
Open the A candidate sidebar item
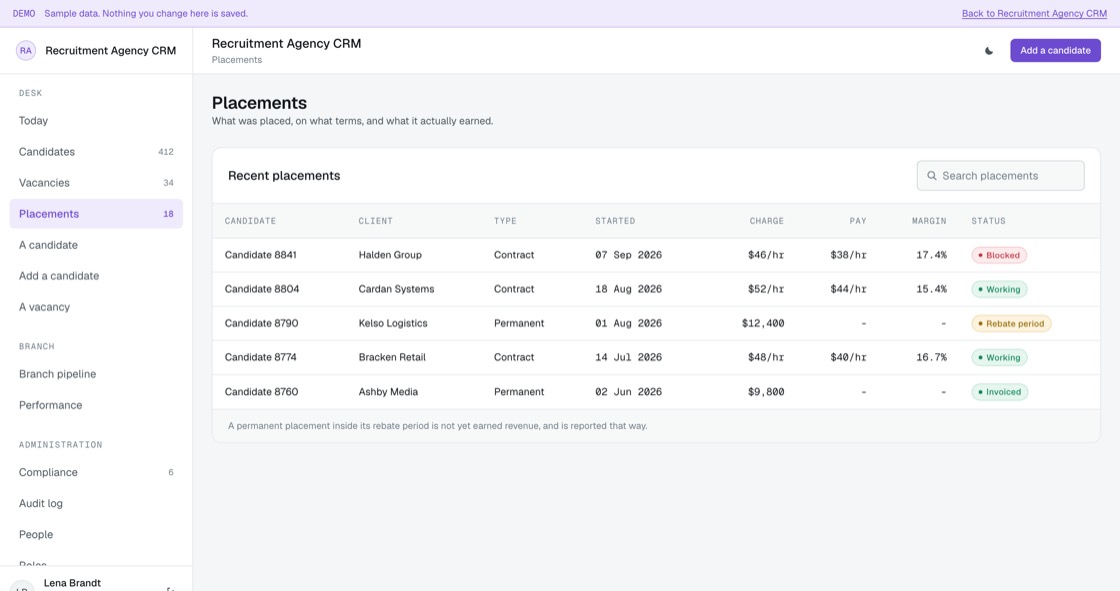pyautogui.click(x=96, y=245)
